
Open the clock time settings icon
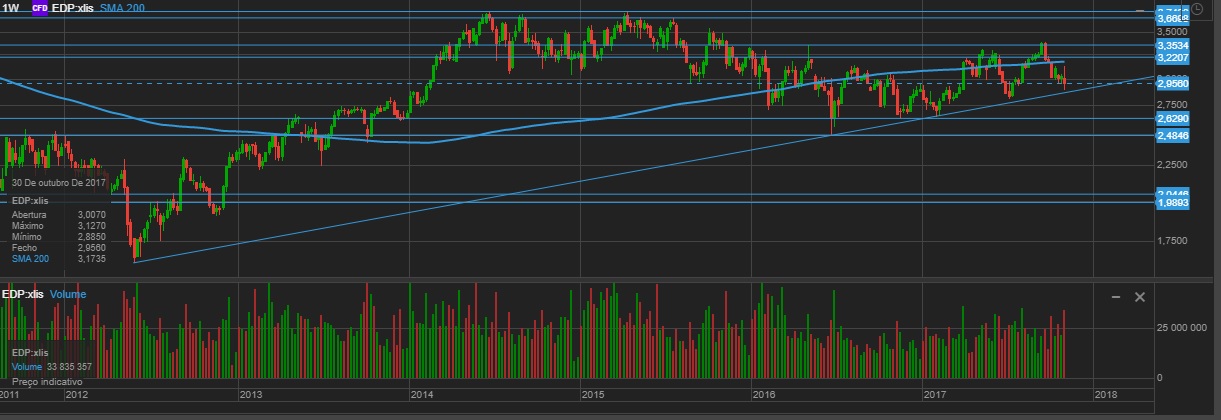point(1209,11)
